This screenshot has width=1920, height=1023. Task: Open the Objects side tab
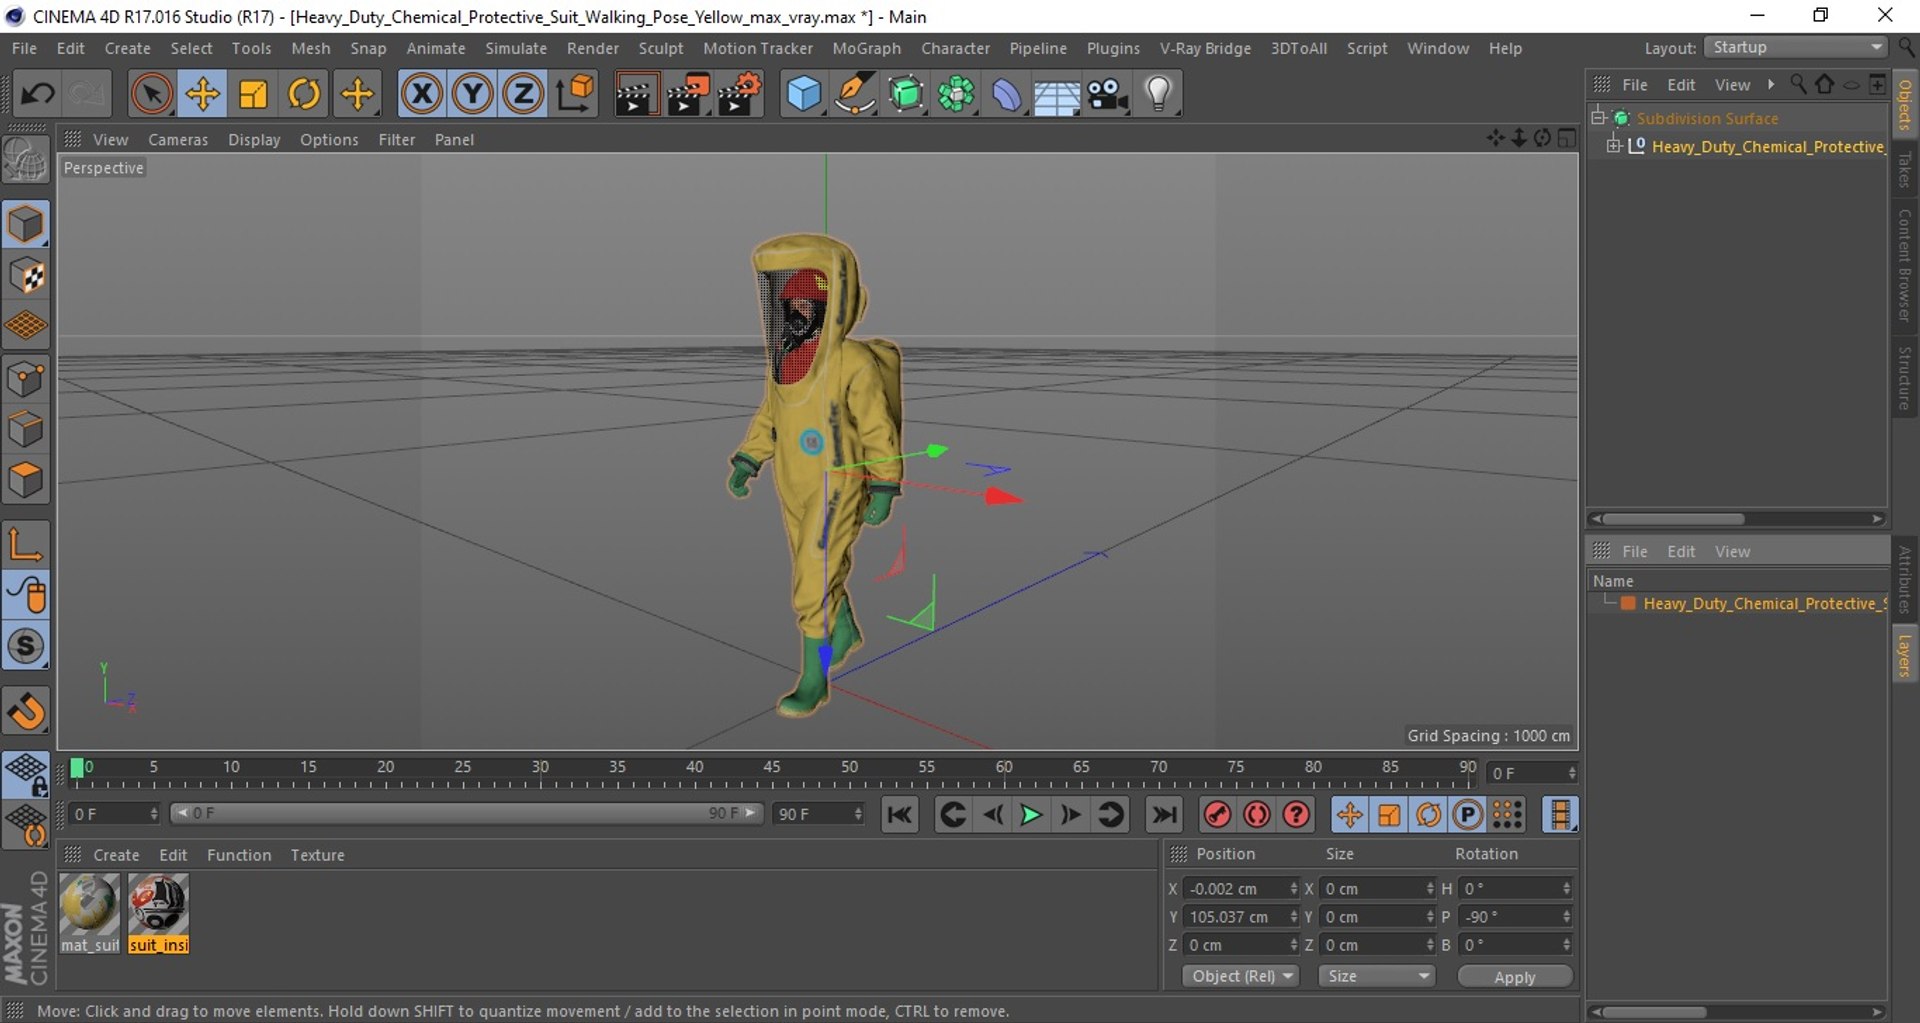[x=1905, y=104]
